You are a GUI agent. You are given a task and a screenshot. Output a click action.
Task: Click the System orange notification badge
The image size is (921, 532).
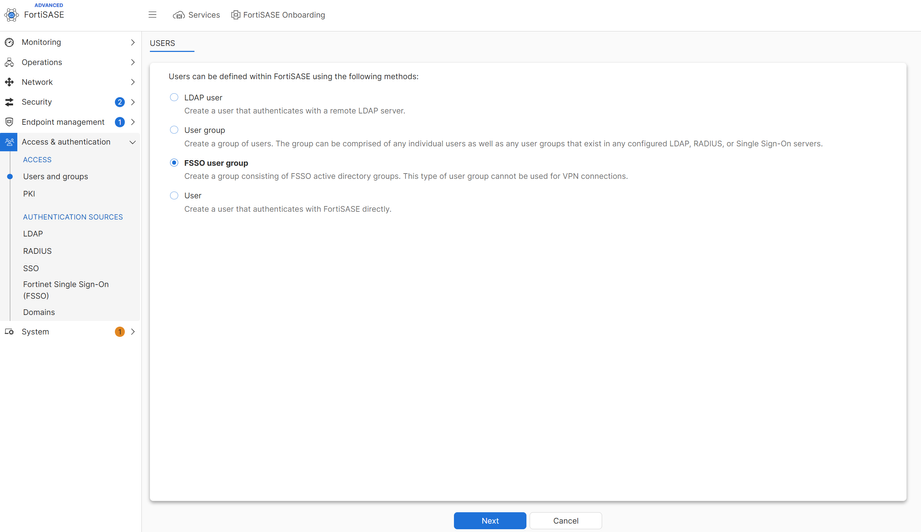[x=120, y=332]
